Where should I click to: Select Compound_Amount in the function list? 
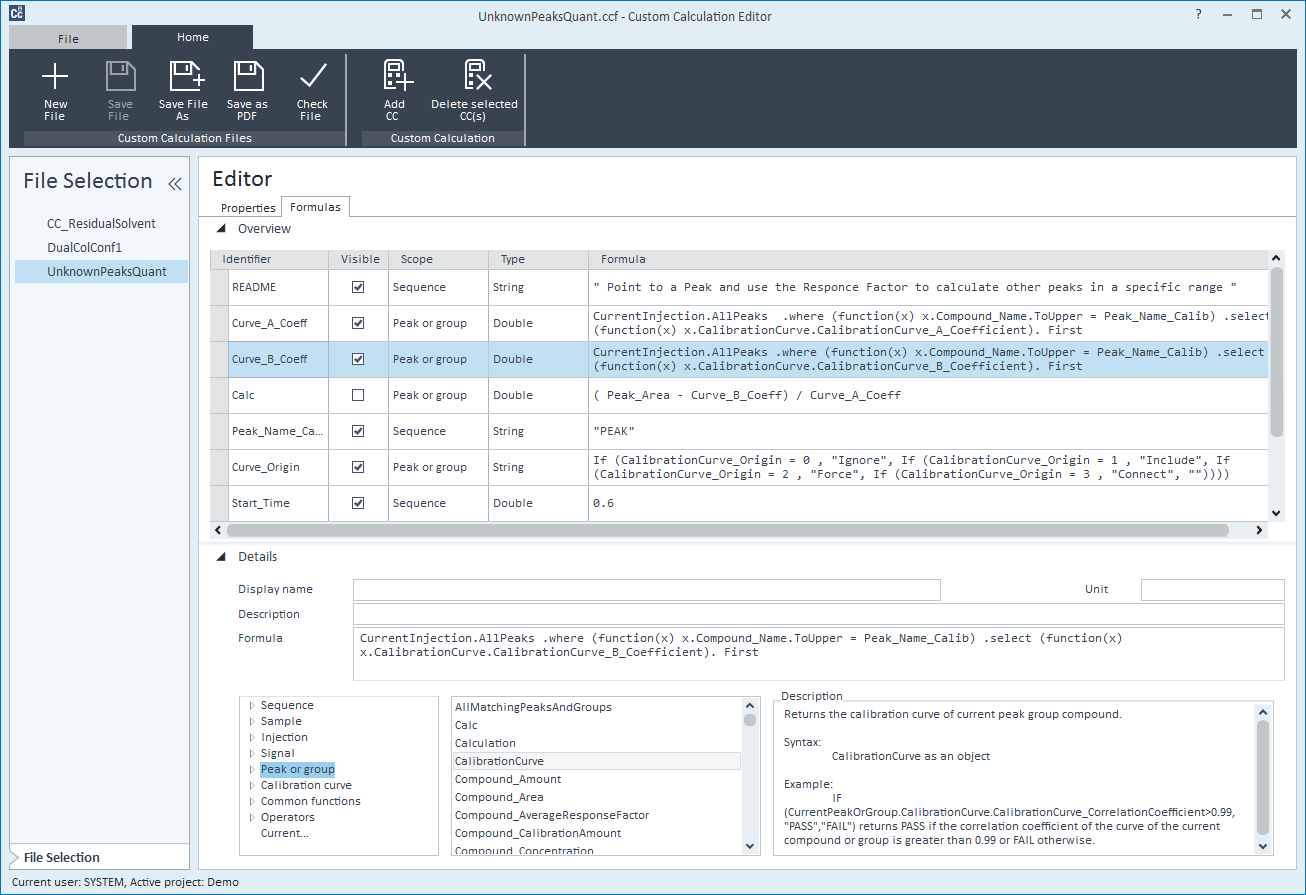pyautogui.click(x=508, y=779)
